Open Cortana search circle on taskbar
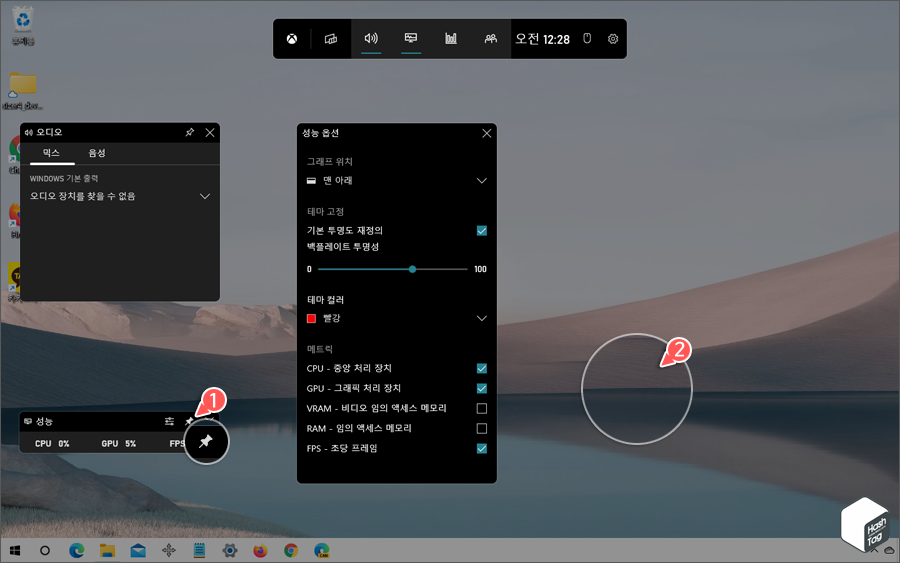This screenshot has height=563, width=900. pyautogui.click(x=45, y=551)
